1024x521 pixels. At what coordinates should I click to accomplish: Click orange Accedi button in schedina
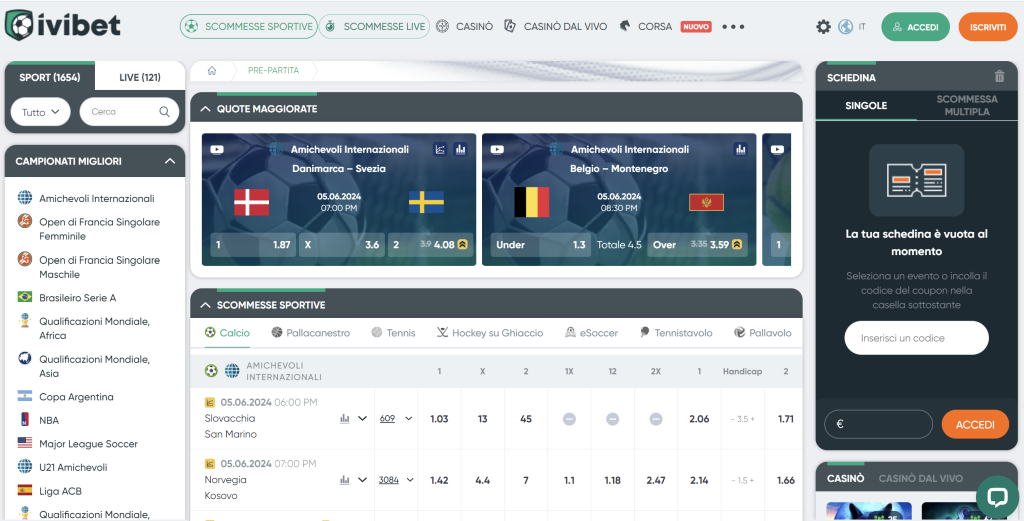975,424
